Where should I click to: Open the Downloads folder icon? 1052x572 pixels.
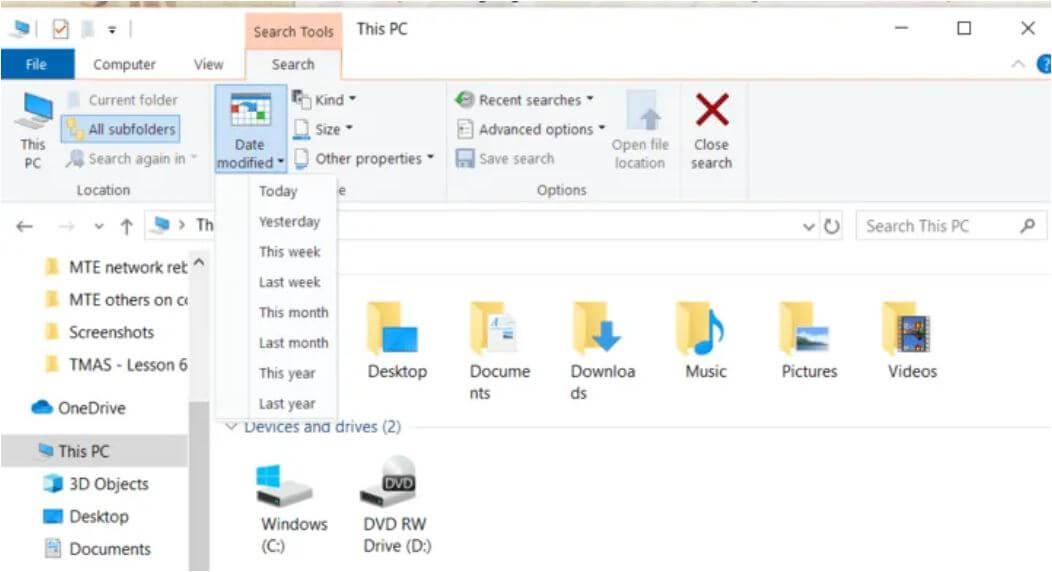[602, 330]
